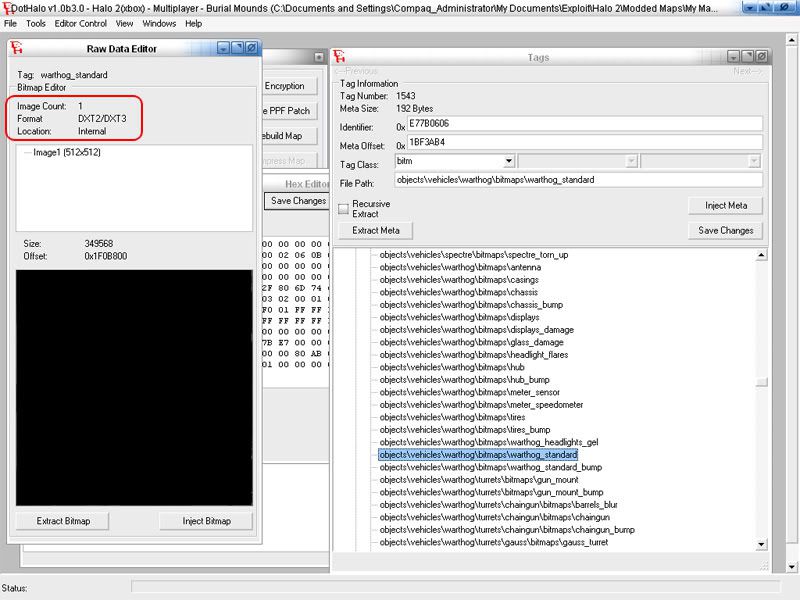Minimize the Raw Data Editor window
The width and height of the screenshot is (800, 600).
point(223,48)
